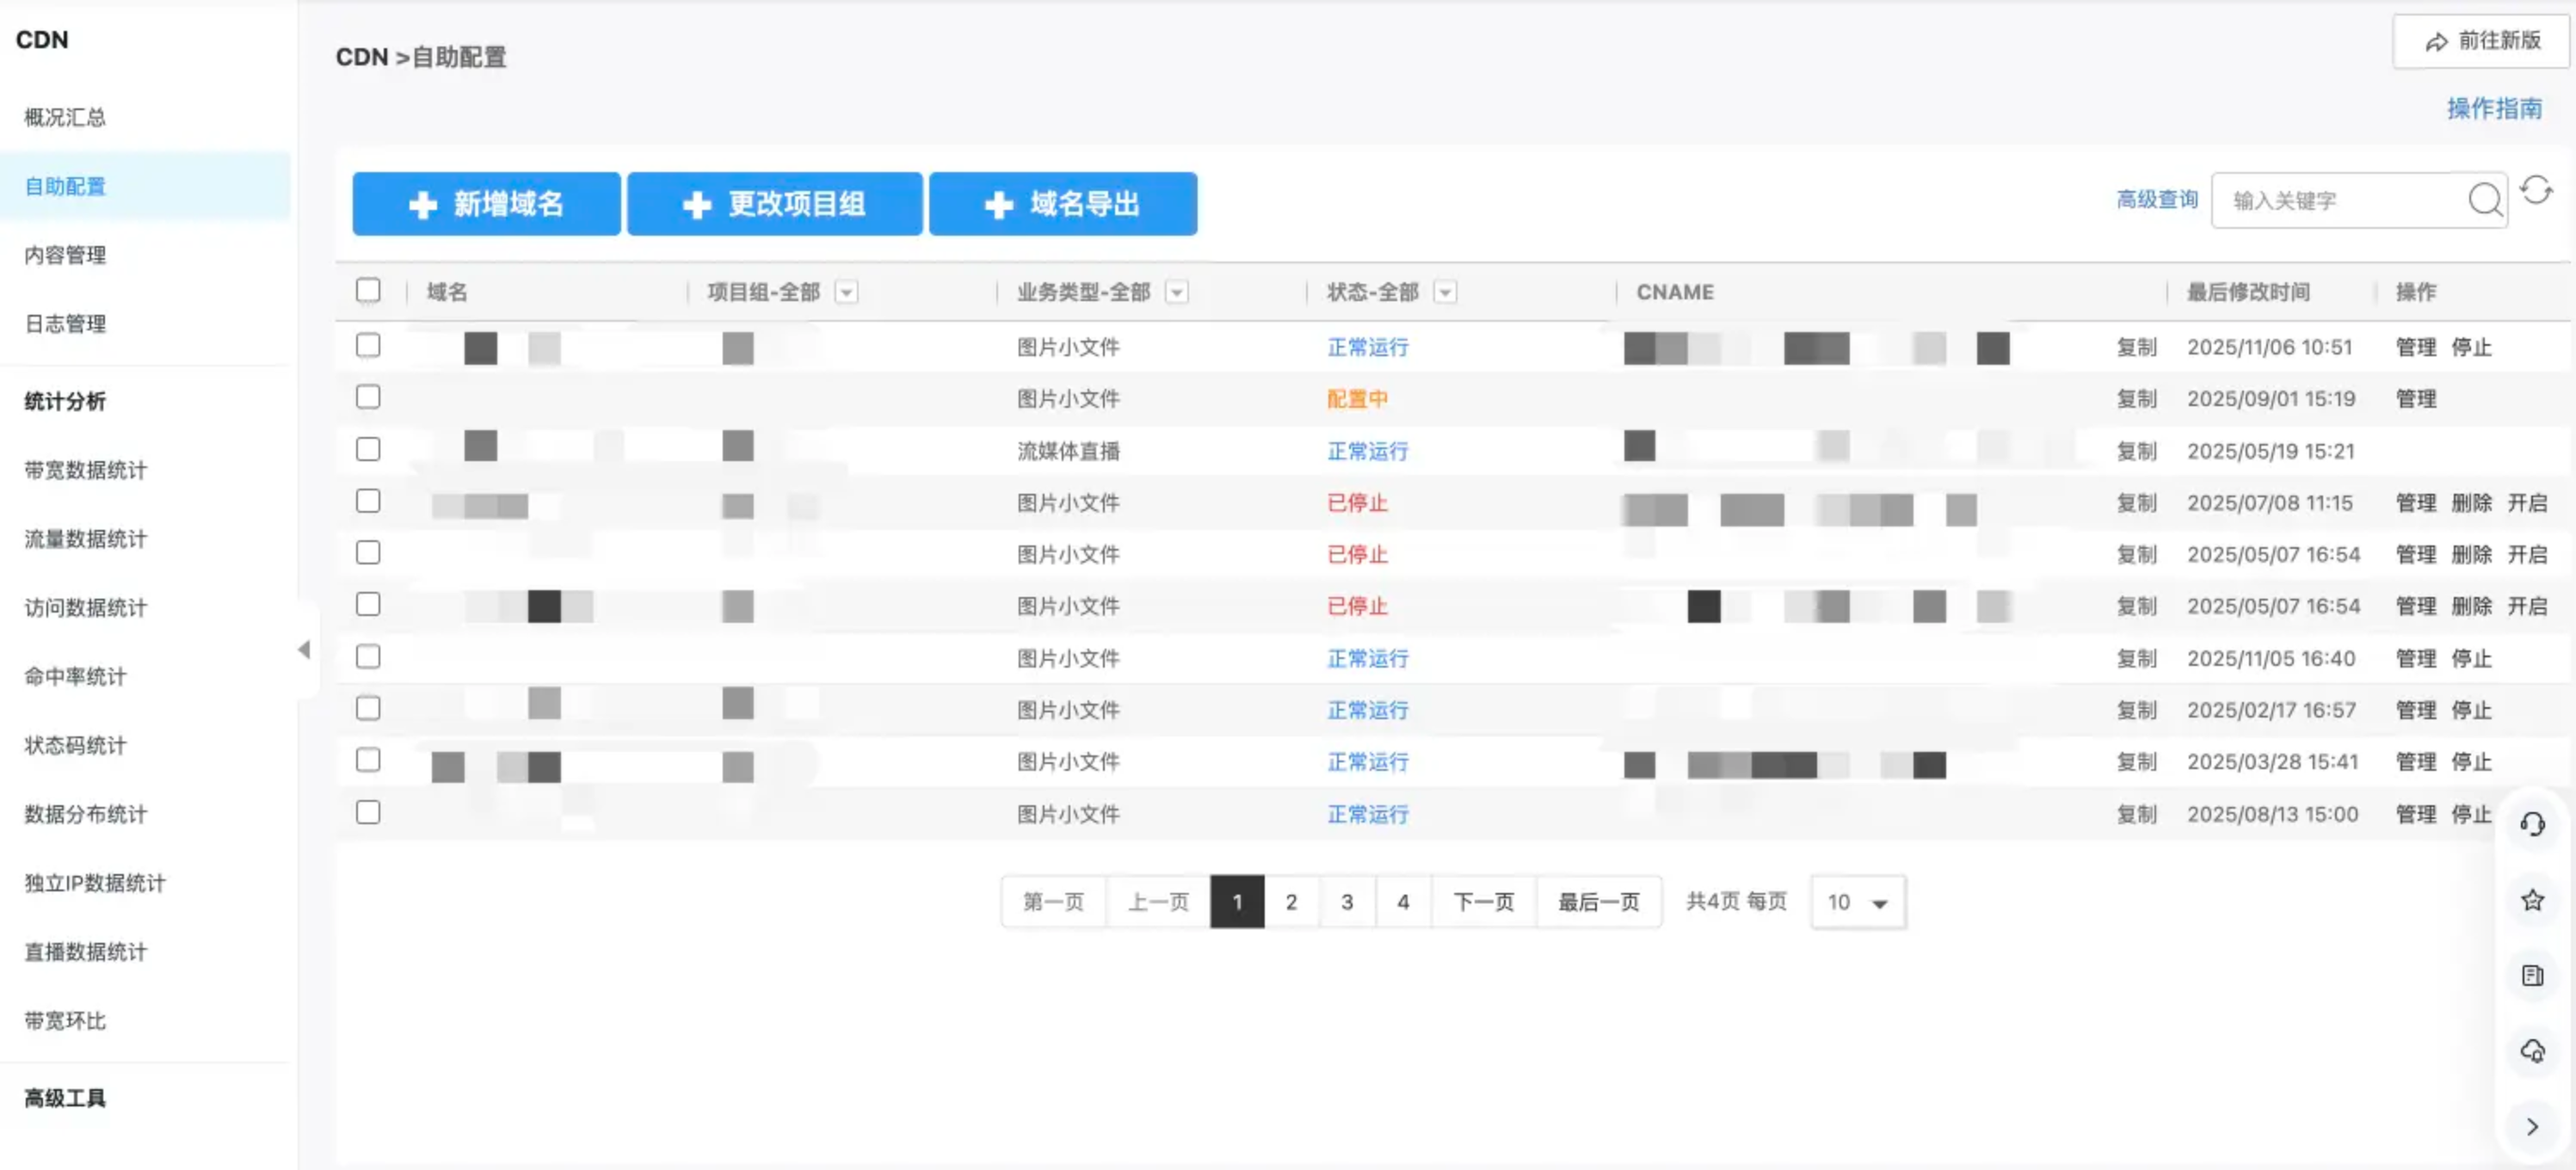The width and height of the screenshot is (2576, 1170).
Task: Open 状态-全部 filter dropdown
Action: [x=1445, y=292]
